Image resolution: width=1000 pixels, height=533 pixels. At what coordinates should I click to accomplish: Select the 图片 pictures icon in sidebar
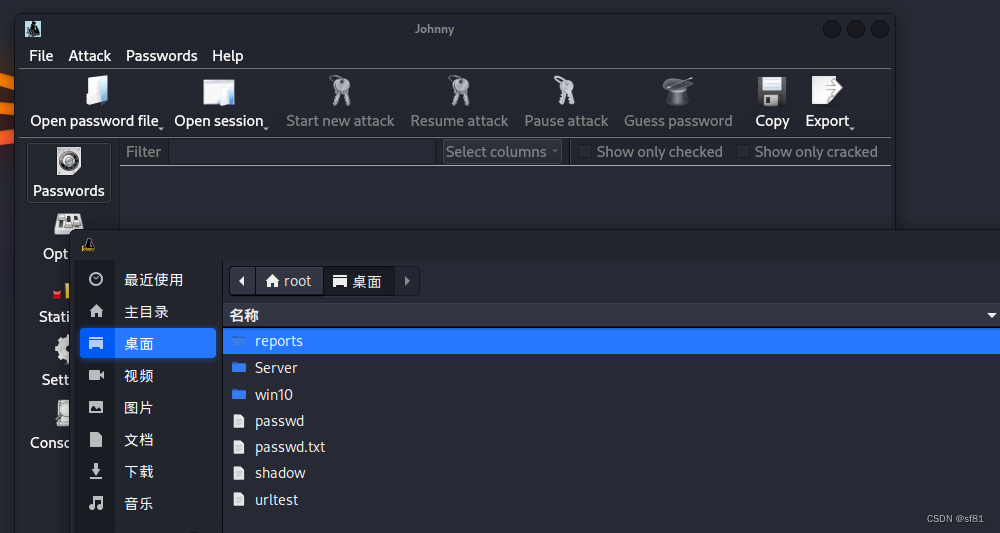[96, 407]
